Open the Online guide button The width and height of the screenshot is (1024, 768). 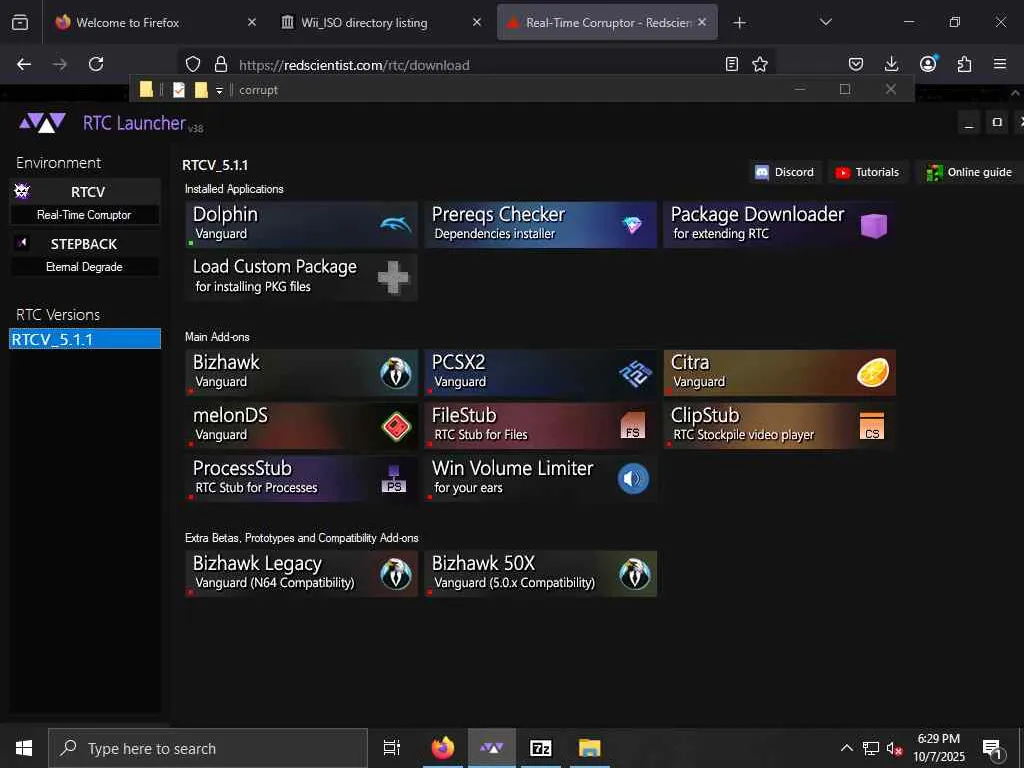coord(969,172)
